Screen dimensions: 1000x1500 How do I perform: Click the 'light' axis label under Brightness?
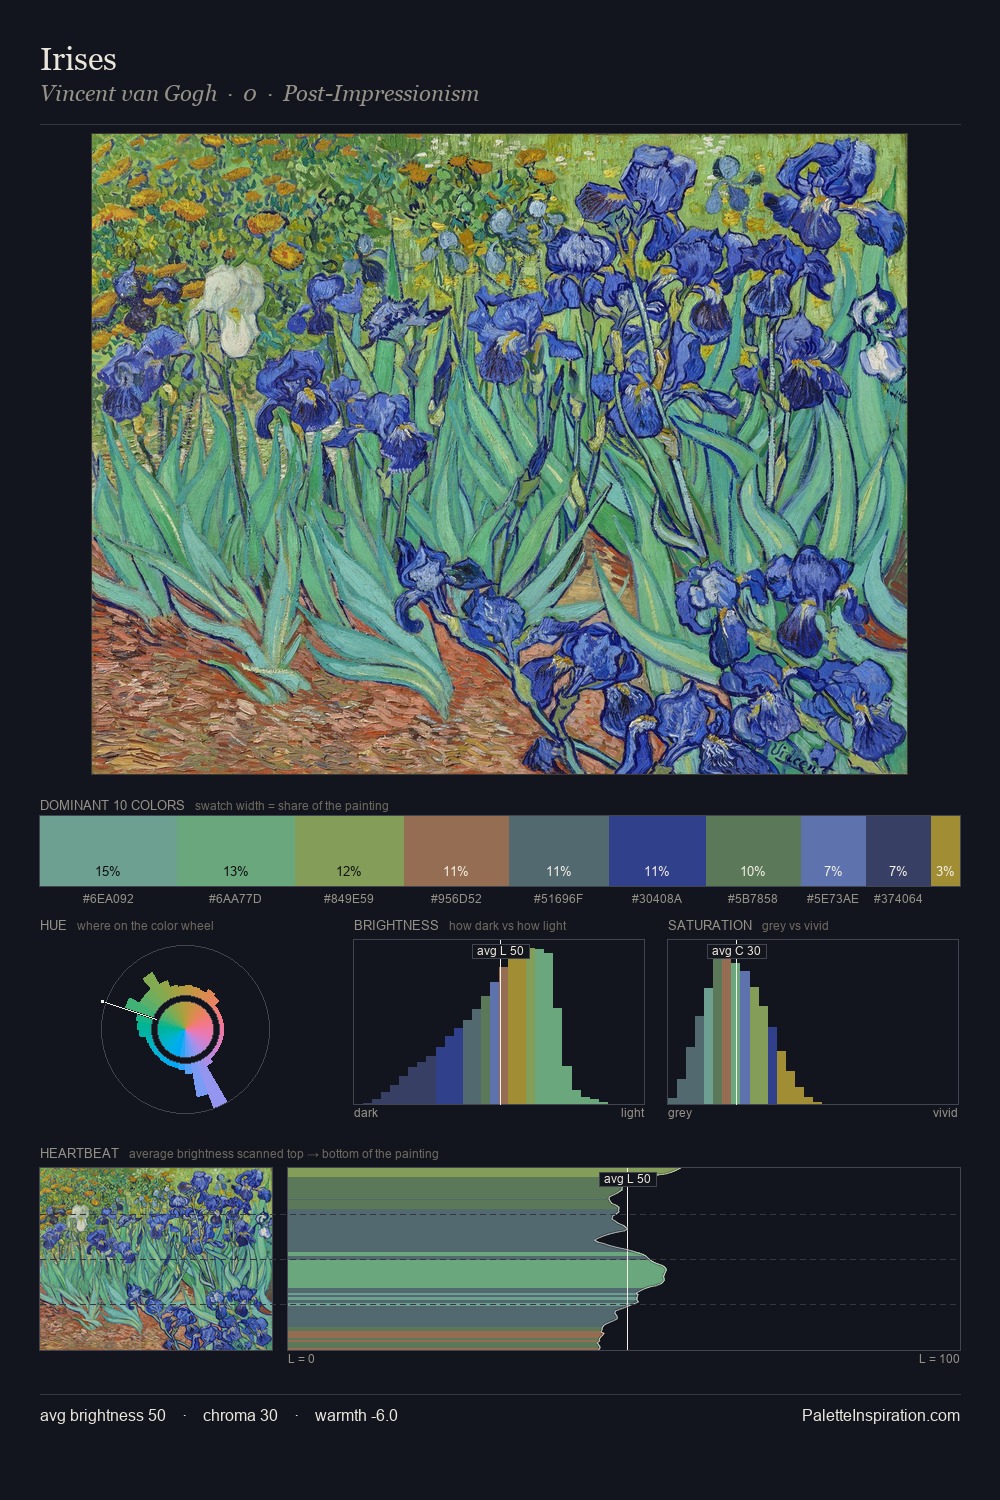coord(633,1112)
